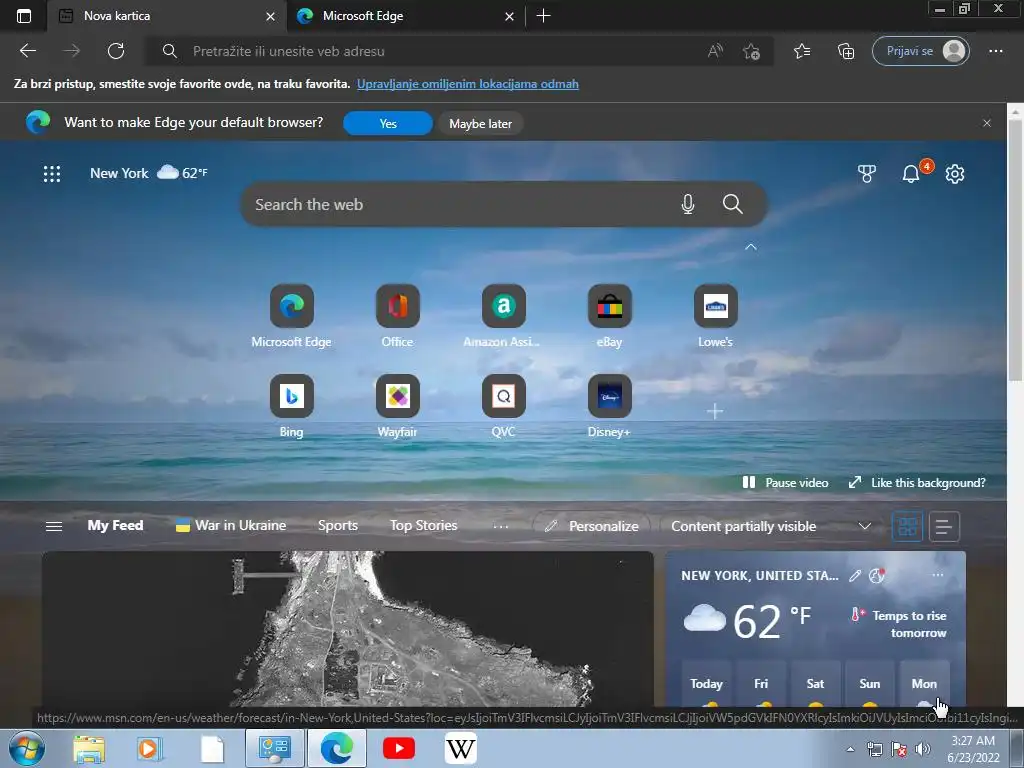Screen dimensions: 1024x768
Task: Click the Personalize button
Action: pos(592,526)
